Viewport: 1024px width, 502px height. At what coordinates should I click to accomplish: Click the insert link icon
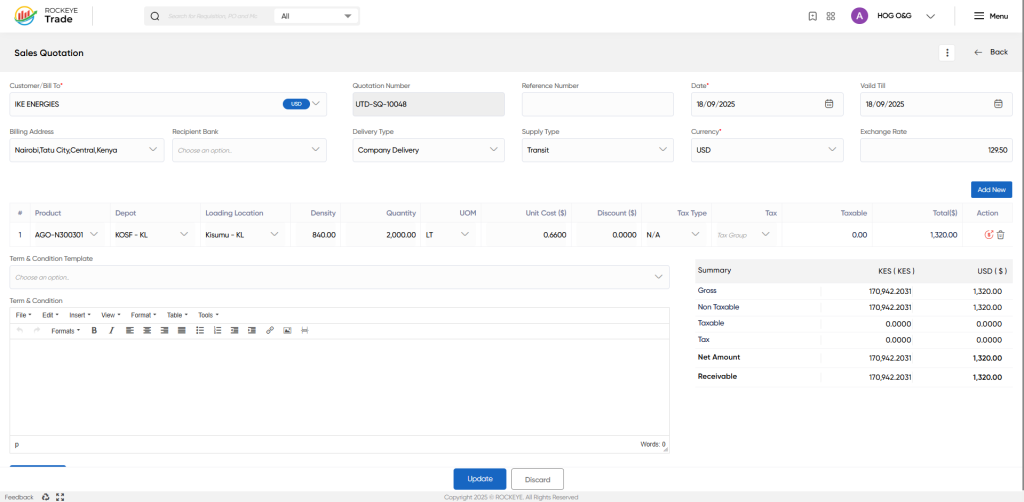(x=270, y=331)
